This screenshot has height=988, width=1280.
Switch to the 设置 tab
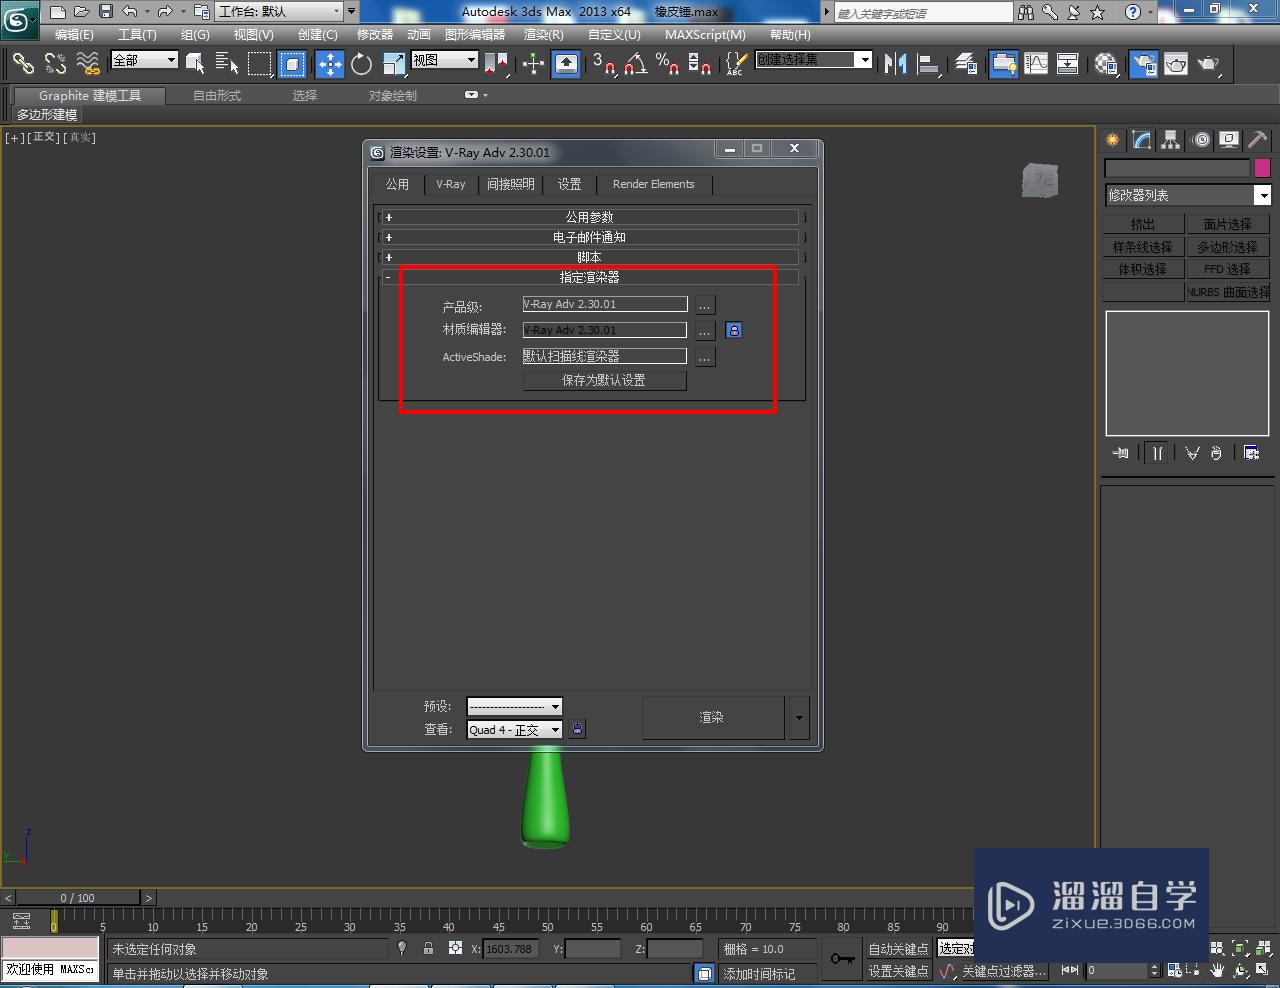[569, 184]
